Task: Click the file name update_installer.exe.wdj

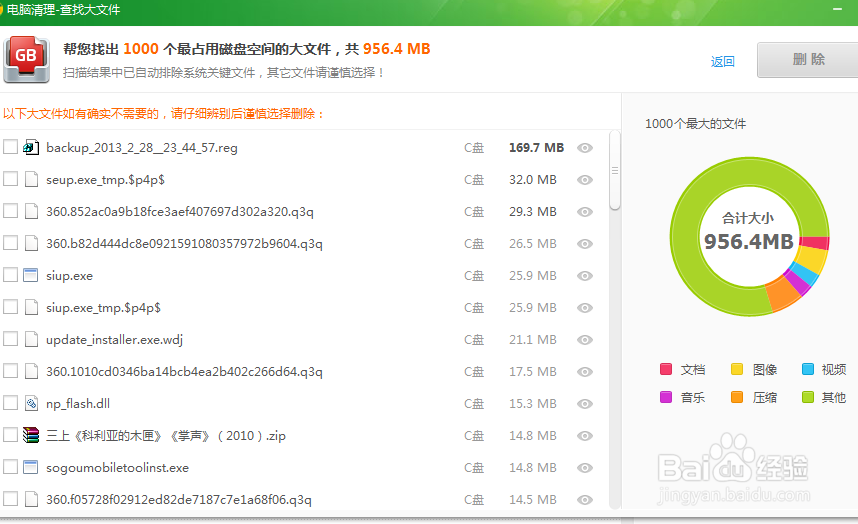Action: click(114, 340)
